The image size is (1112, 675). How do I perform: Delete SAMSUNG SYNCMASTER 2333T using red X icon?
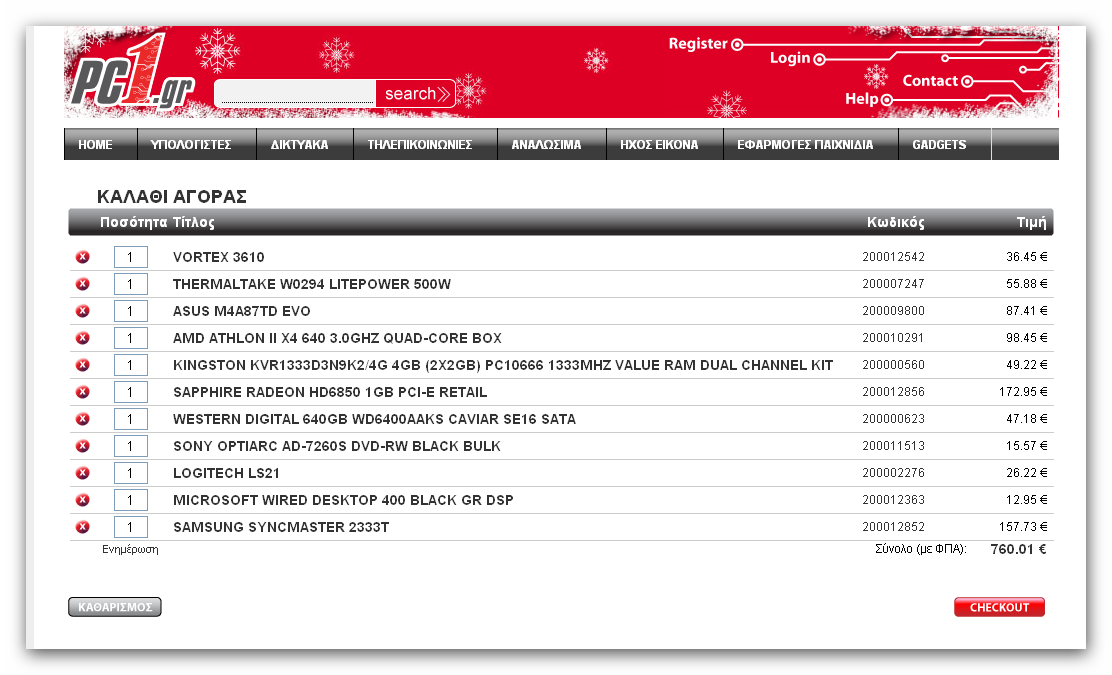(x=83, y=526)
